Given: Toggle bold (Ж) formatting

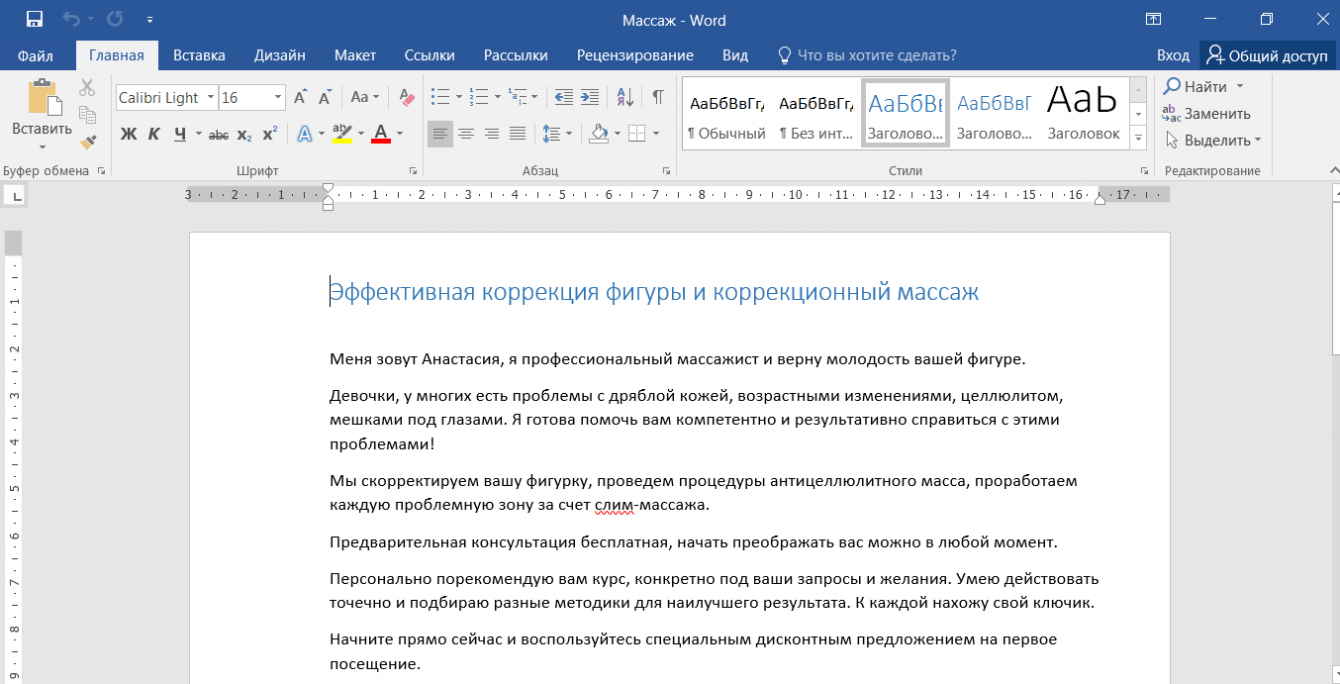Looking at the screenshot, I should (128, 134).
